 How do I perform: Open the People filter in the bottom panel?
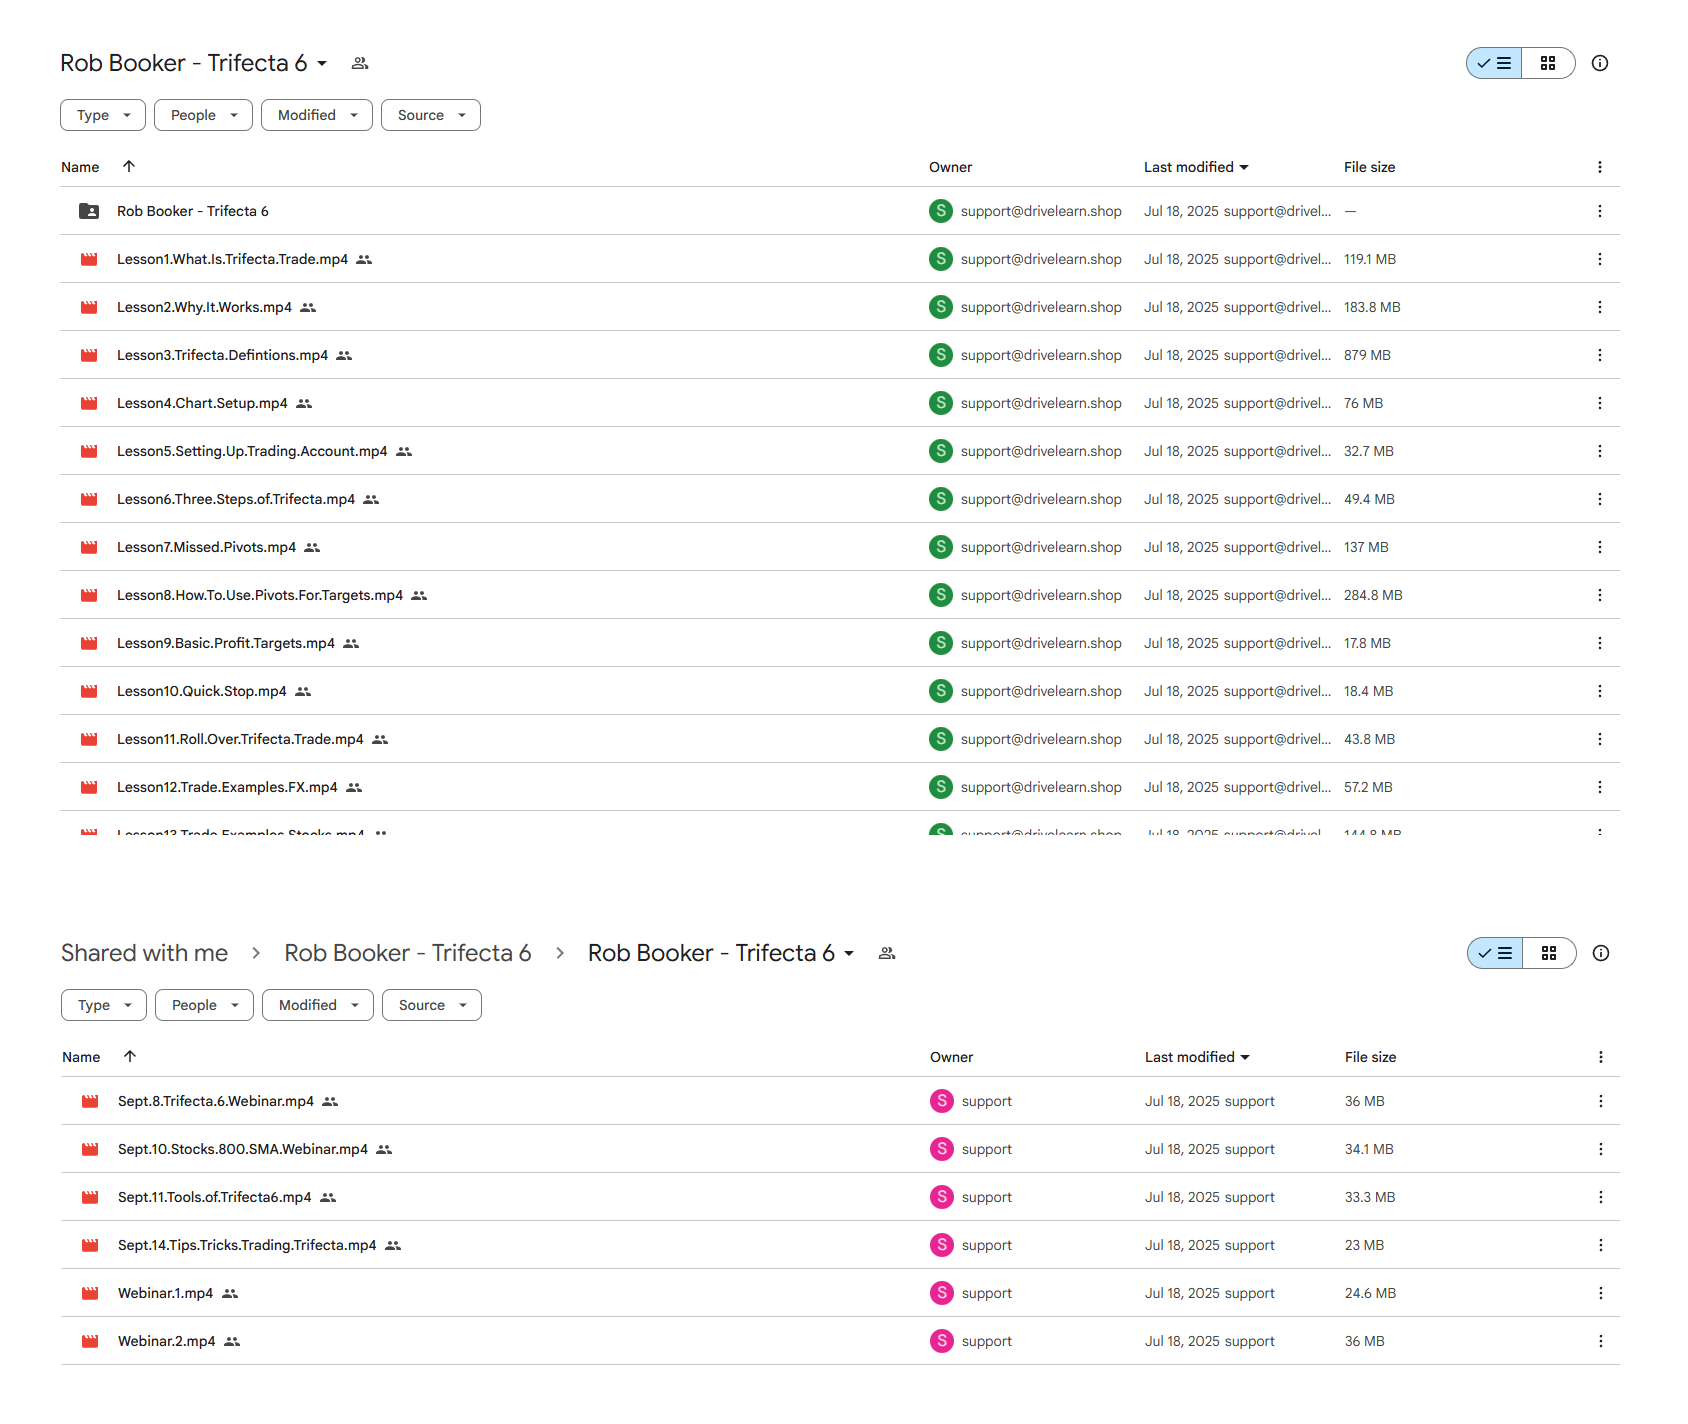pos(204,1005)
